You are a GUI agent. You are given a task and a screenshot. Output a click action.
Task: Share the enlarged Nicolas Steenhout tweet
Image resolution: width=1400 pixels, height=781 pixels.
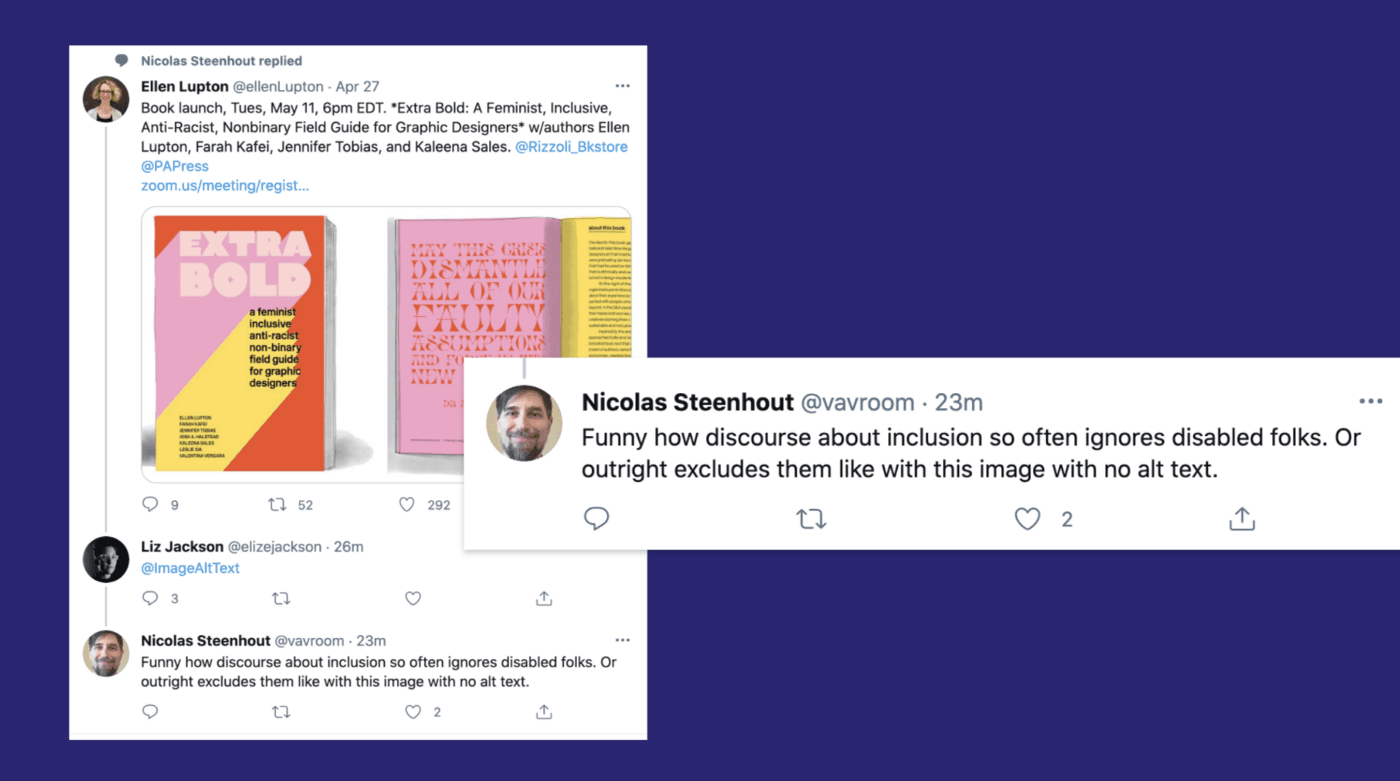click(1241, 518)
